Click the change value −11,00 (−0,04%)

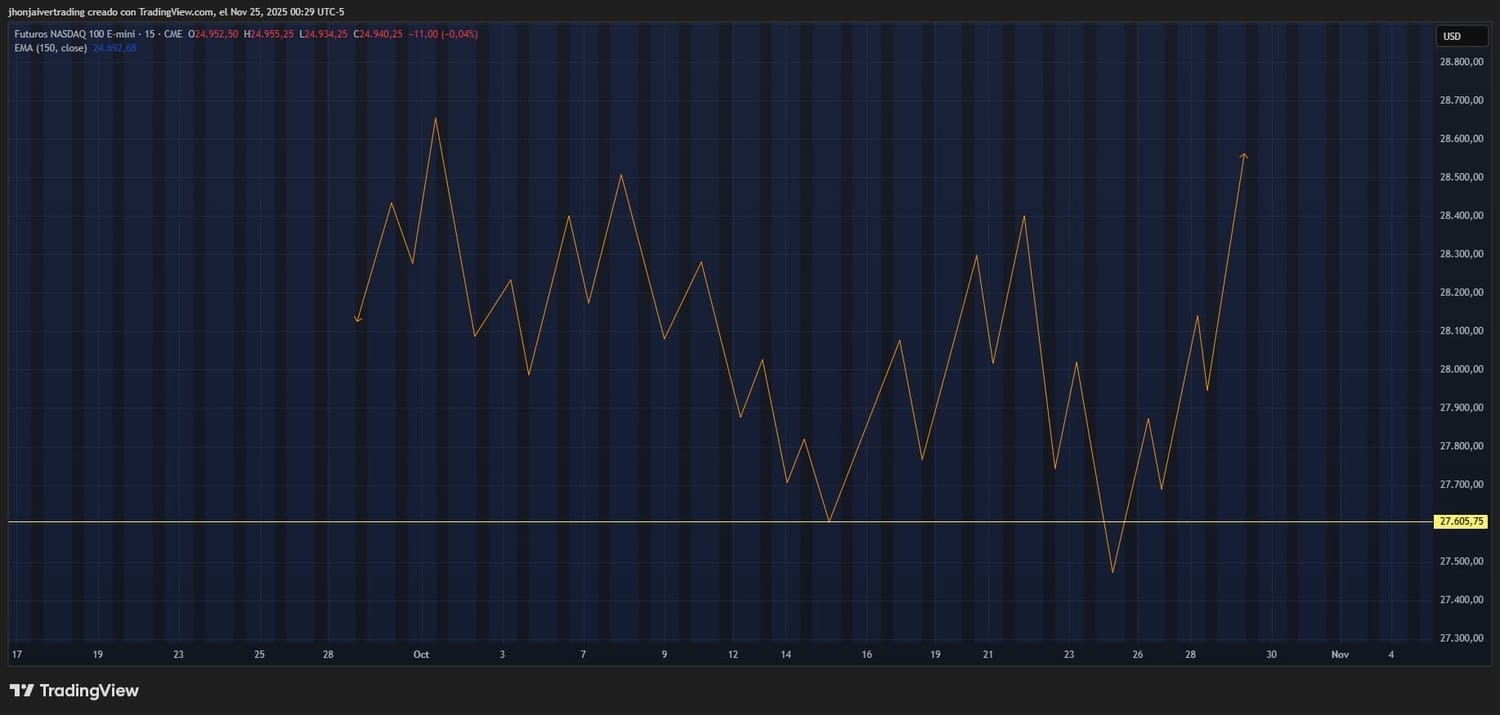[443, 34]
